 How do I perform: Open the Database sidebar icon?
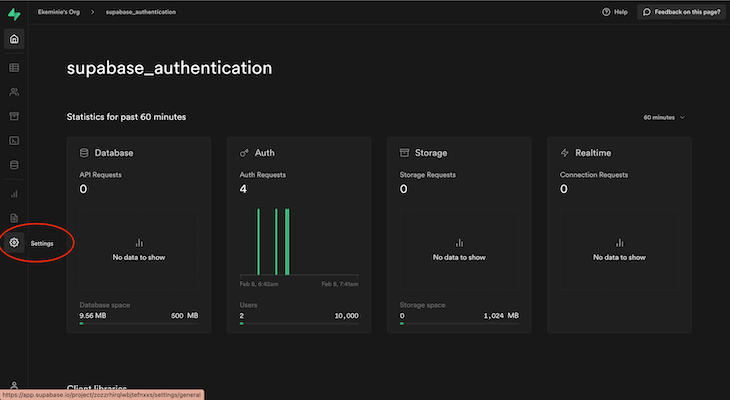(14, 165)
